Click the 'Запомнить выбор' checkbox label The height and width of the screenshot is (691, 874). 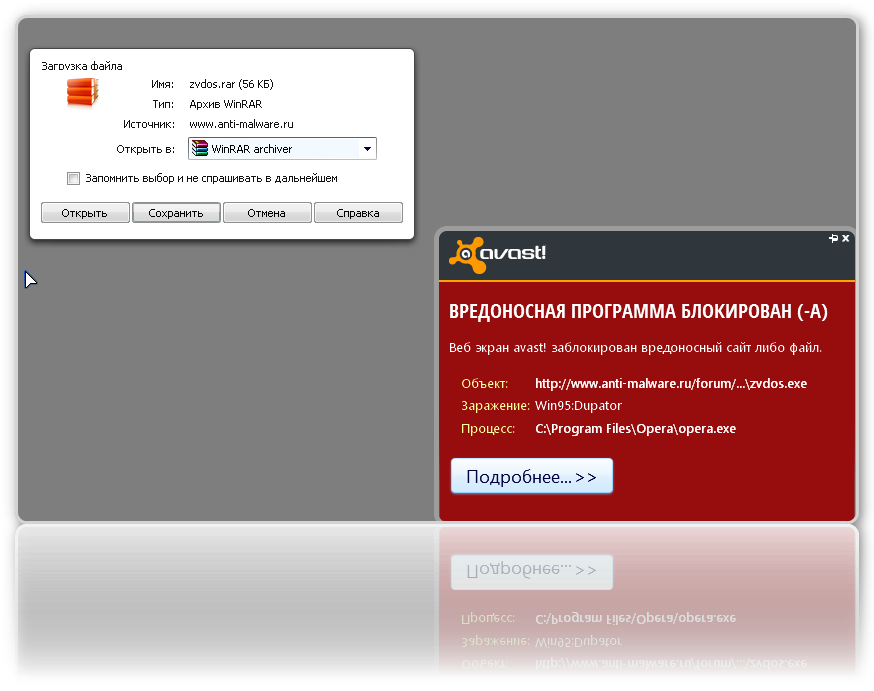pyautogui.click(x=211, y=178)
